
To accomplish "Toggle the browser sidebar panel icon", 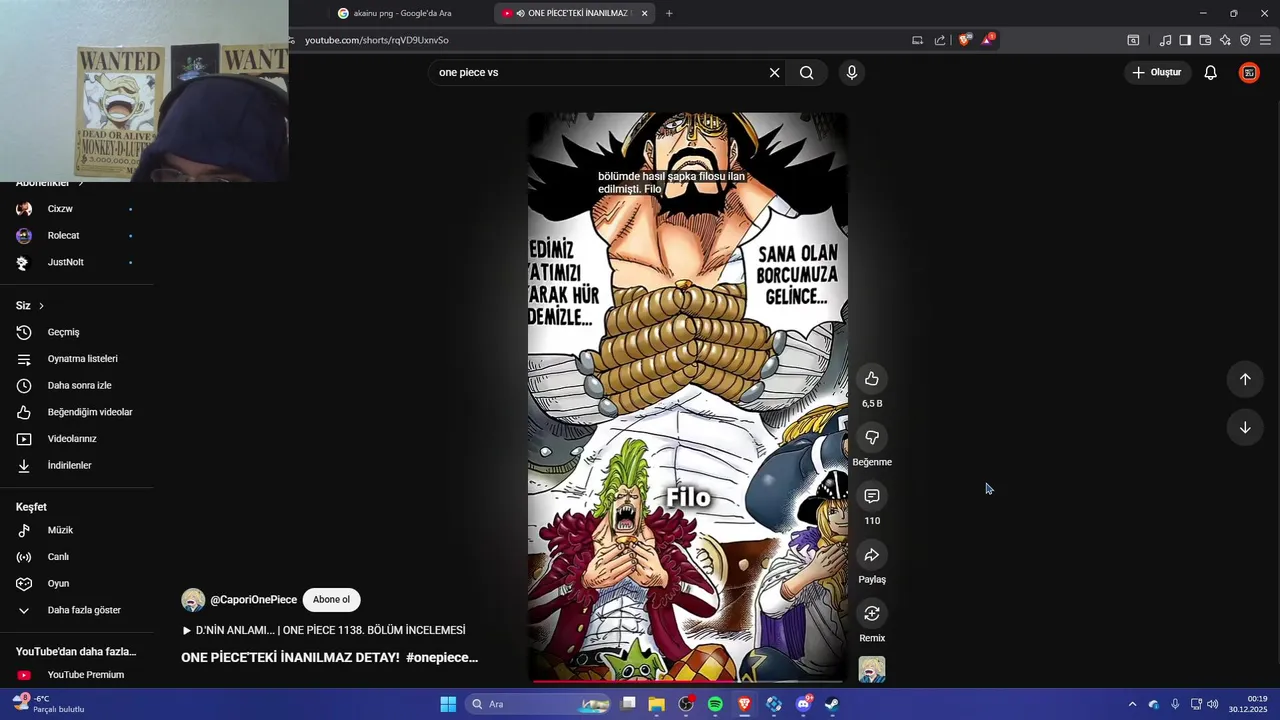I will (x=1185, y=40).
